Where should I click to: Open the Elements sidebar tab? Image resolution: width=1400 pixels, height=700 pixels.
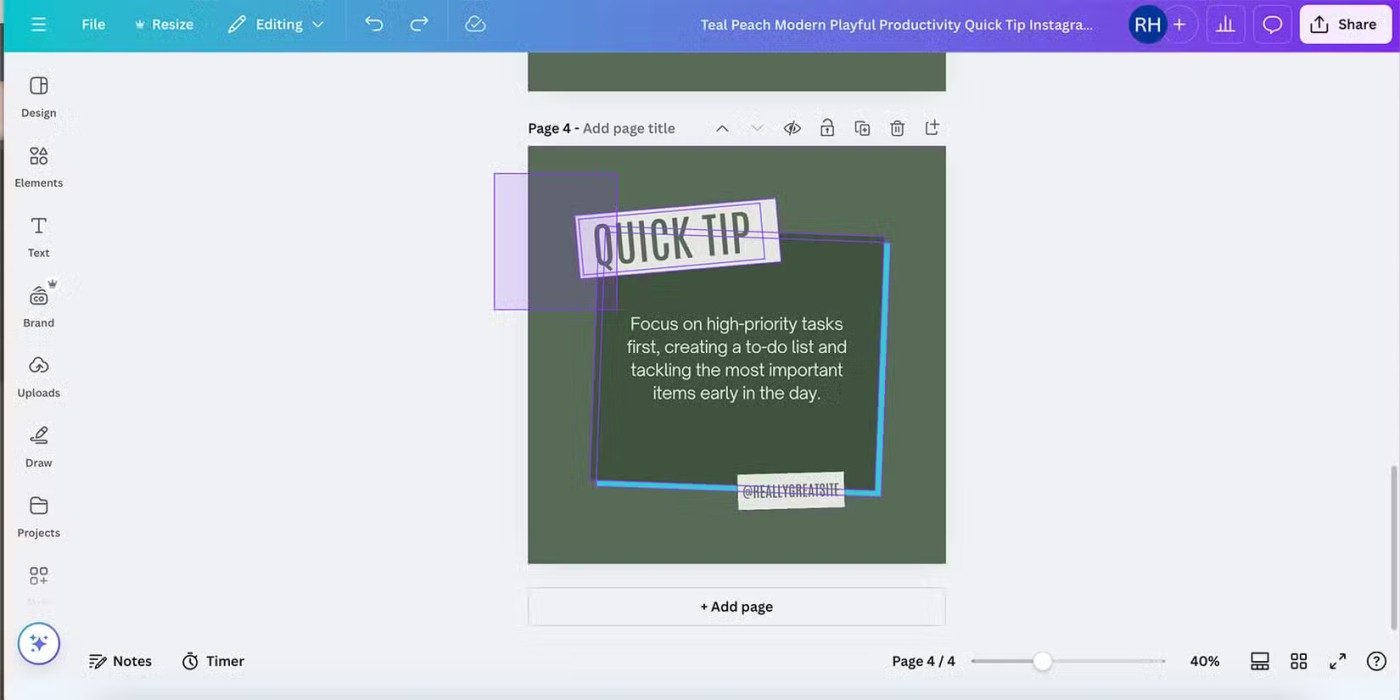click(x=39, y=167)
